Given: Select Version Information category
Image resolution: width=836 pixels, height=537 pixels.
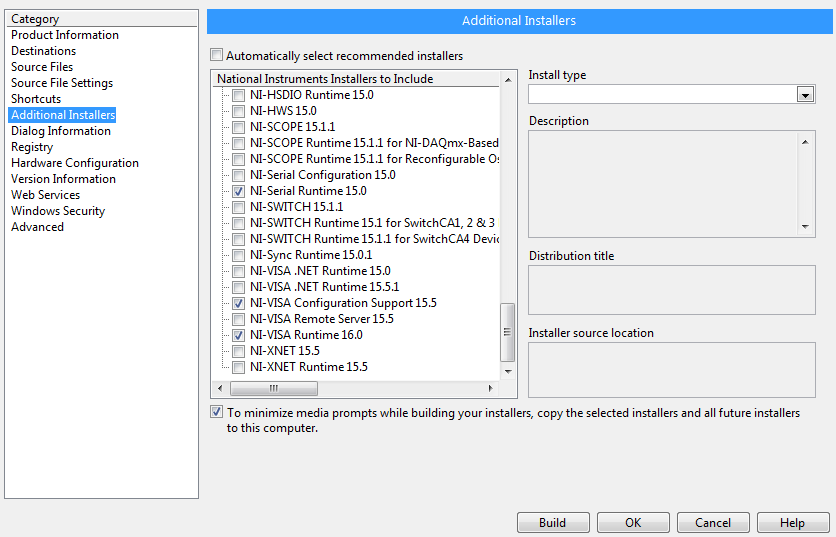Looking at the screenshot, I should pos(63,179).
